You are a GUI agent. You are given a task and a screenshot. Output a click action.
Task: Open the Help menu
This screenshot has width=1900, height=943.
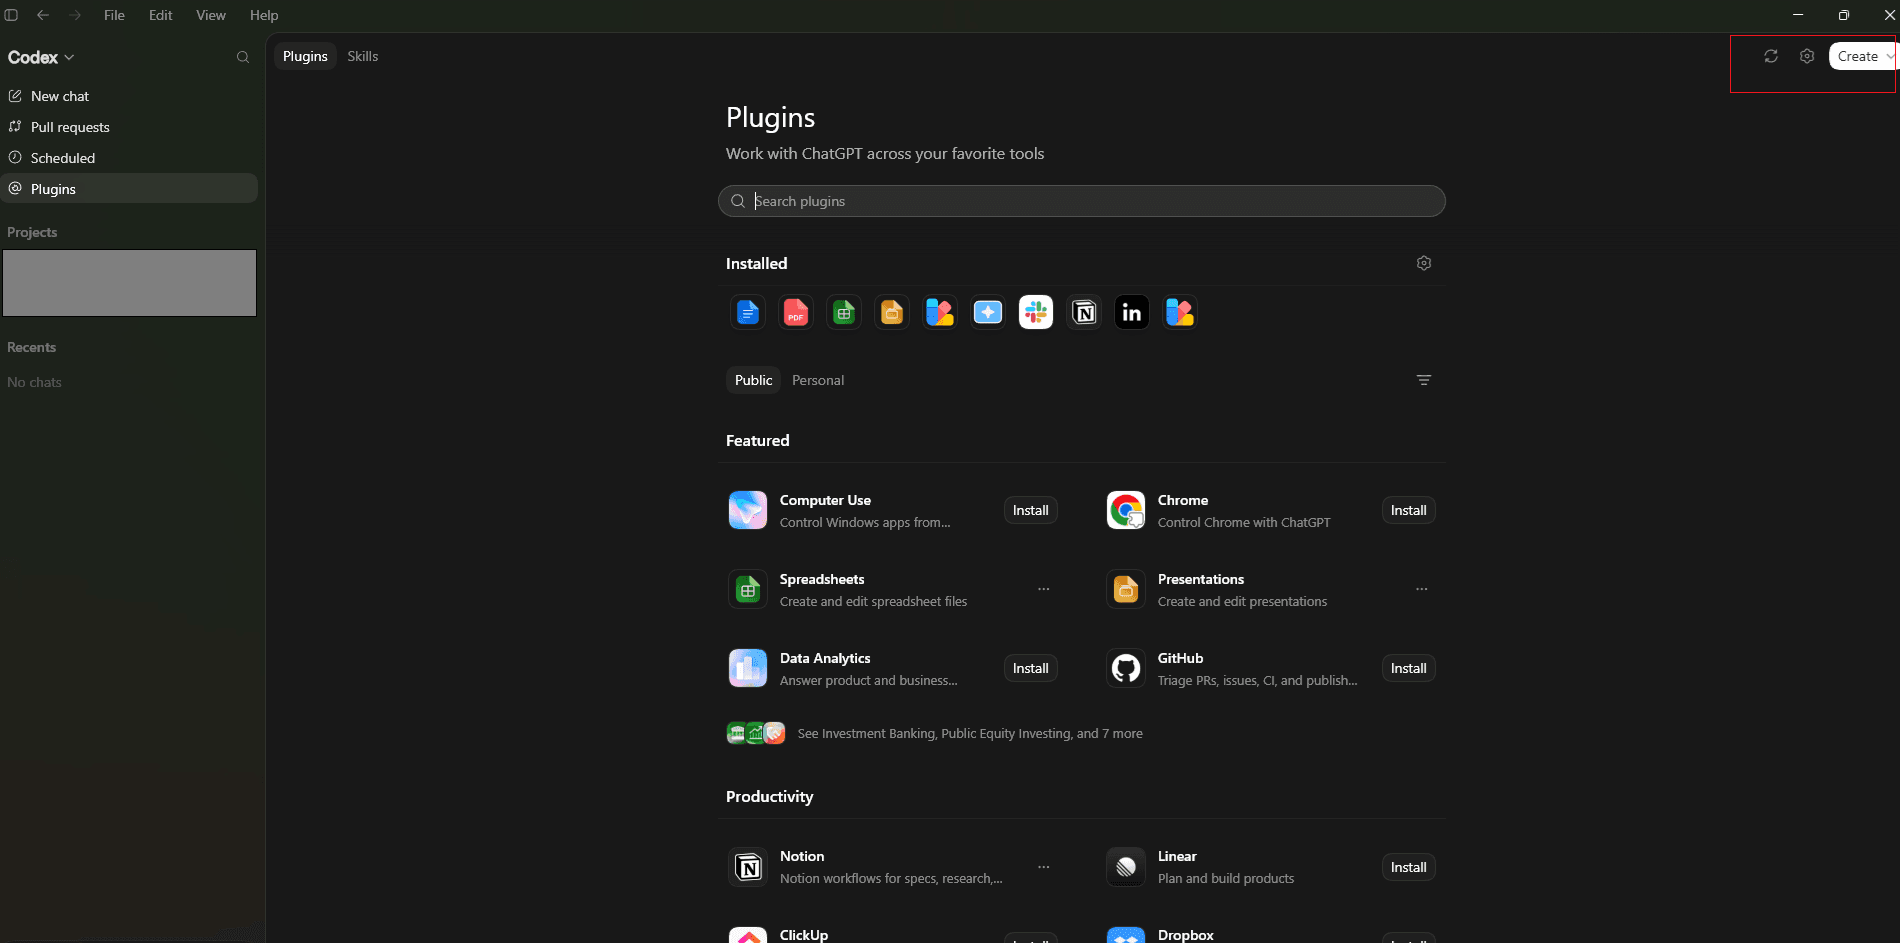(x=264, y=15)
